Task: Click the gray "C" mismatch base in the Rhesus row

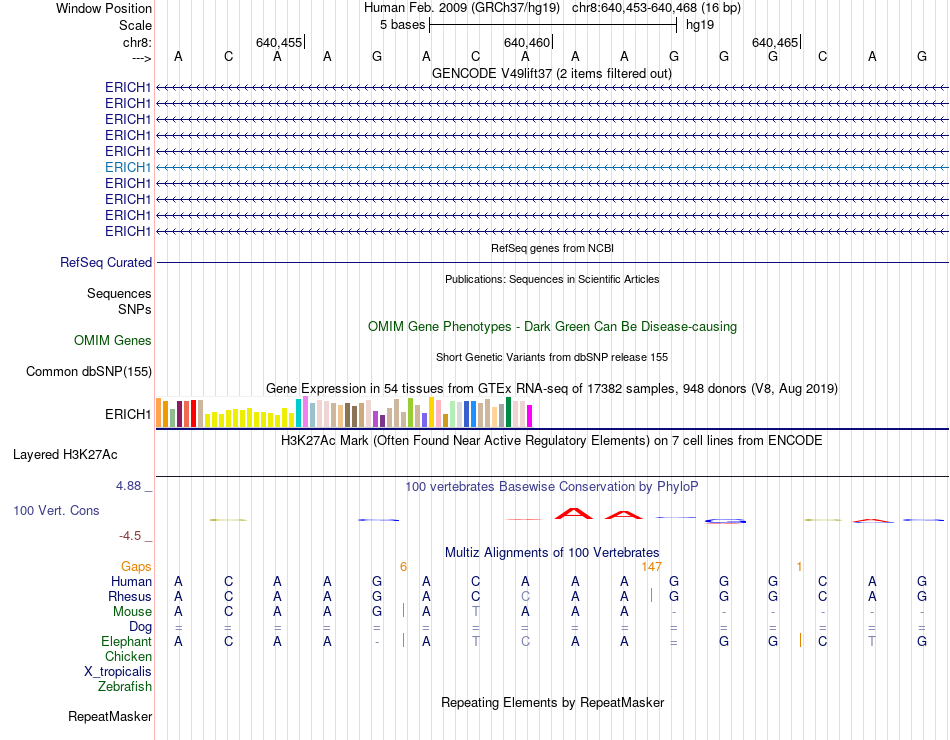Action: click(526, 596)
